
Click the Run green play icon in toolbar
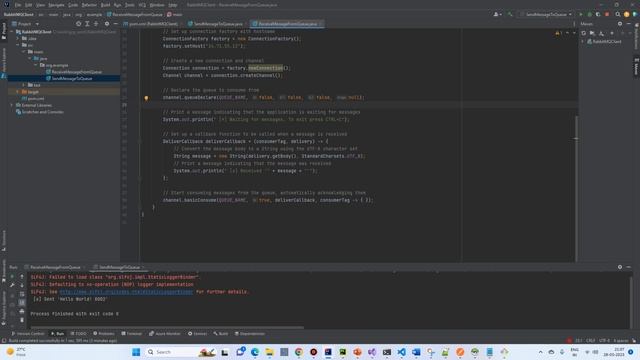tap(581, 14)
